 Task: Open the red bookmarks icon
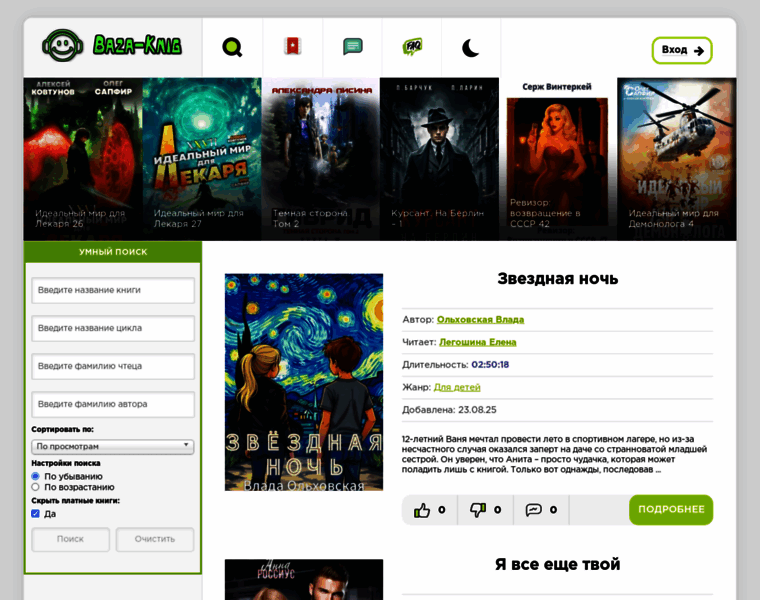coord(293,47)
